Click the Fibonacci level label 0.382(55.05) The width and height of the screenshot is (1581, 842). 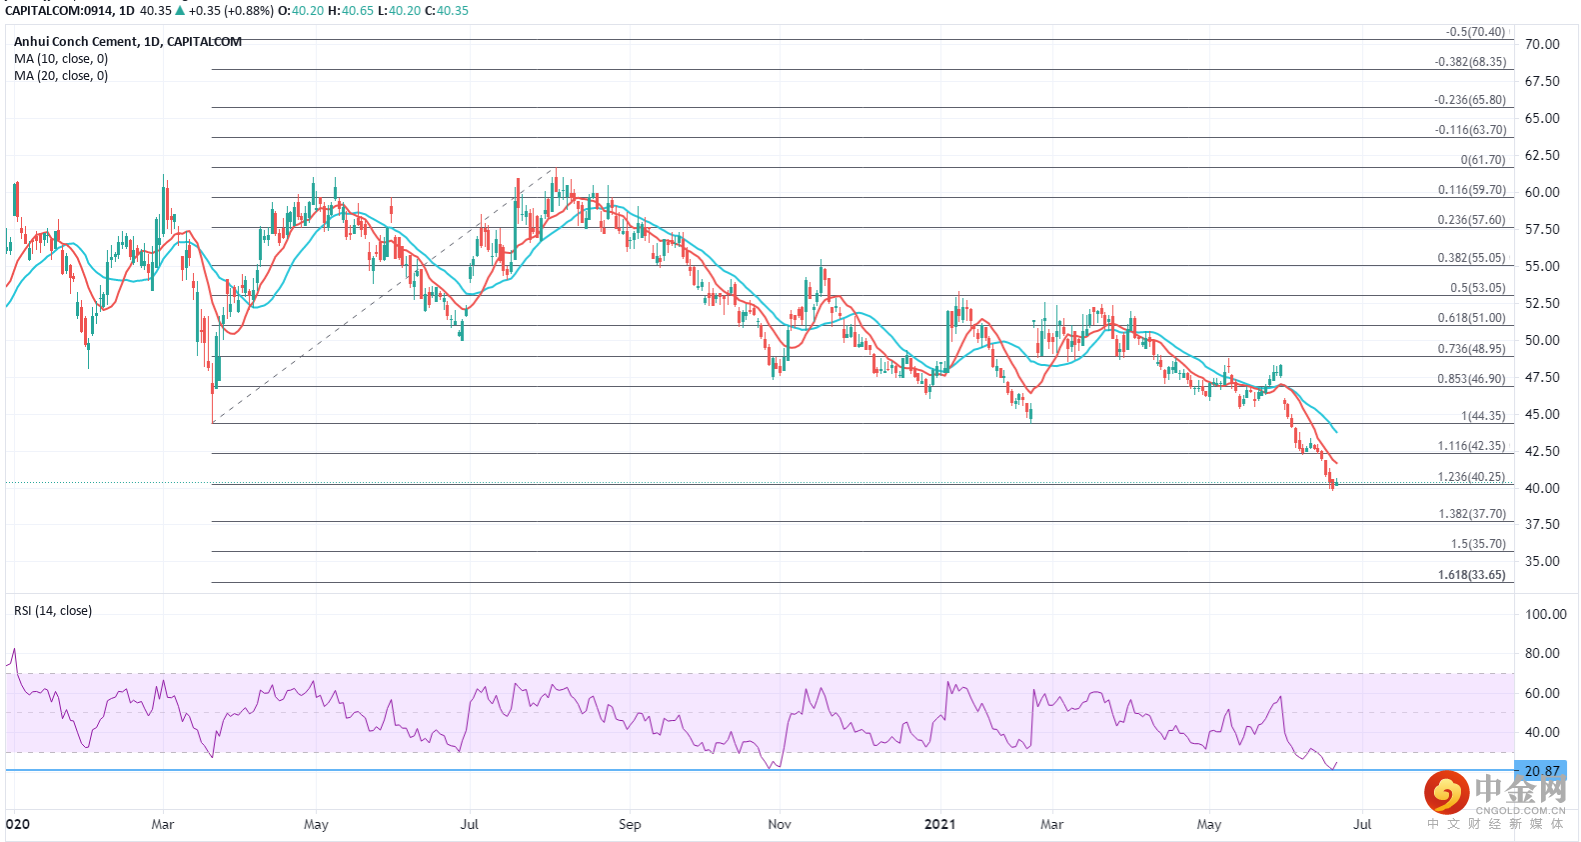[x=1472, y=258]
